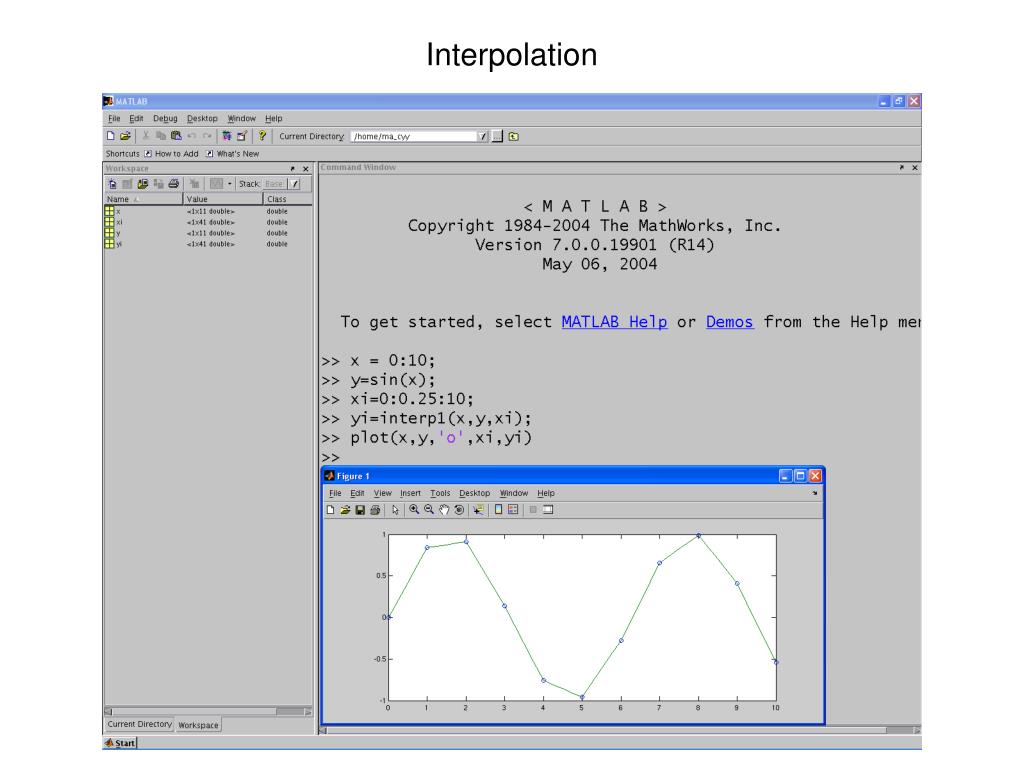This screenshot has width=1024, height=768.
Task: Select variable yi in Workspace
Action: pos(208,244)
